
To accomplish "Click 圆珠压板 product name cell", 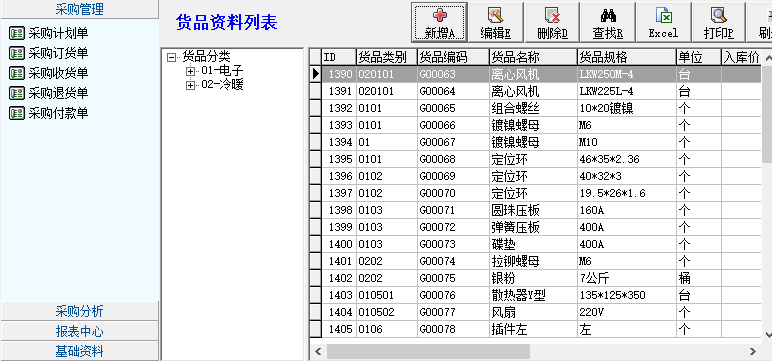I will [533, 210].
